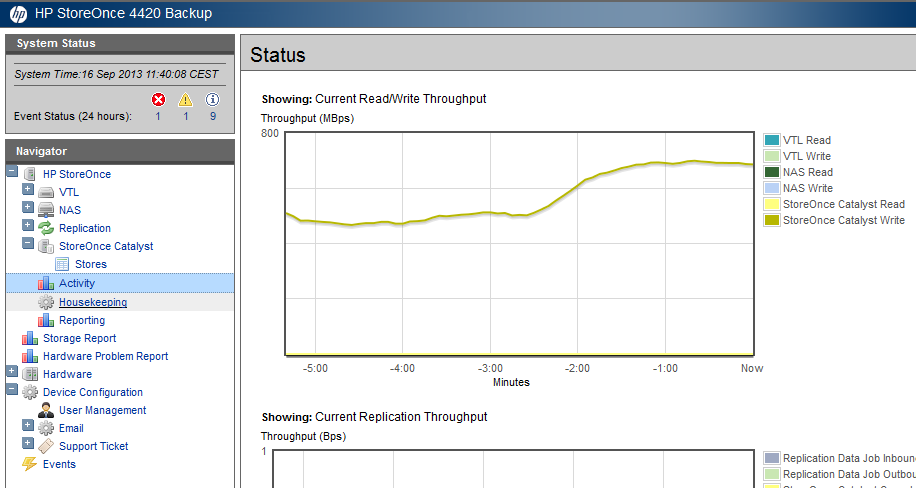
Task: Click the red critical error event icon
Action: tap(158, 99)
